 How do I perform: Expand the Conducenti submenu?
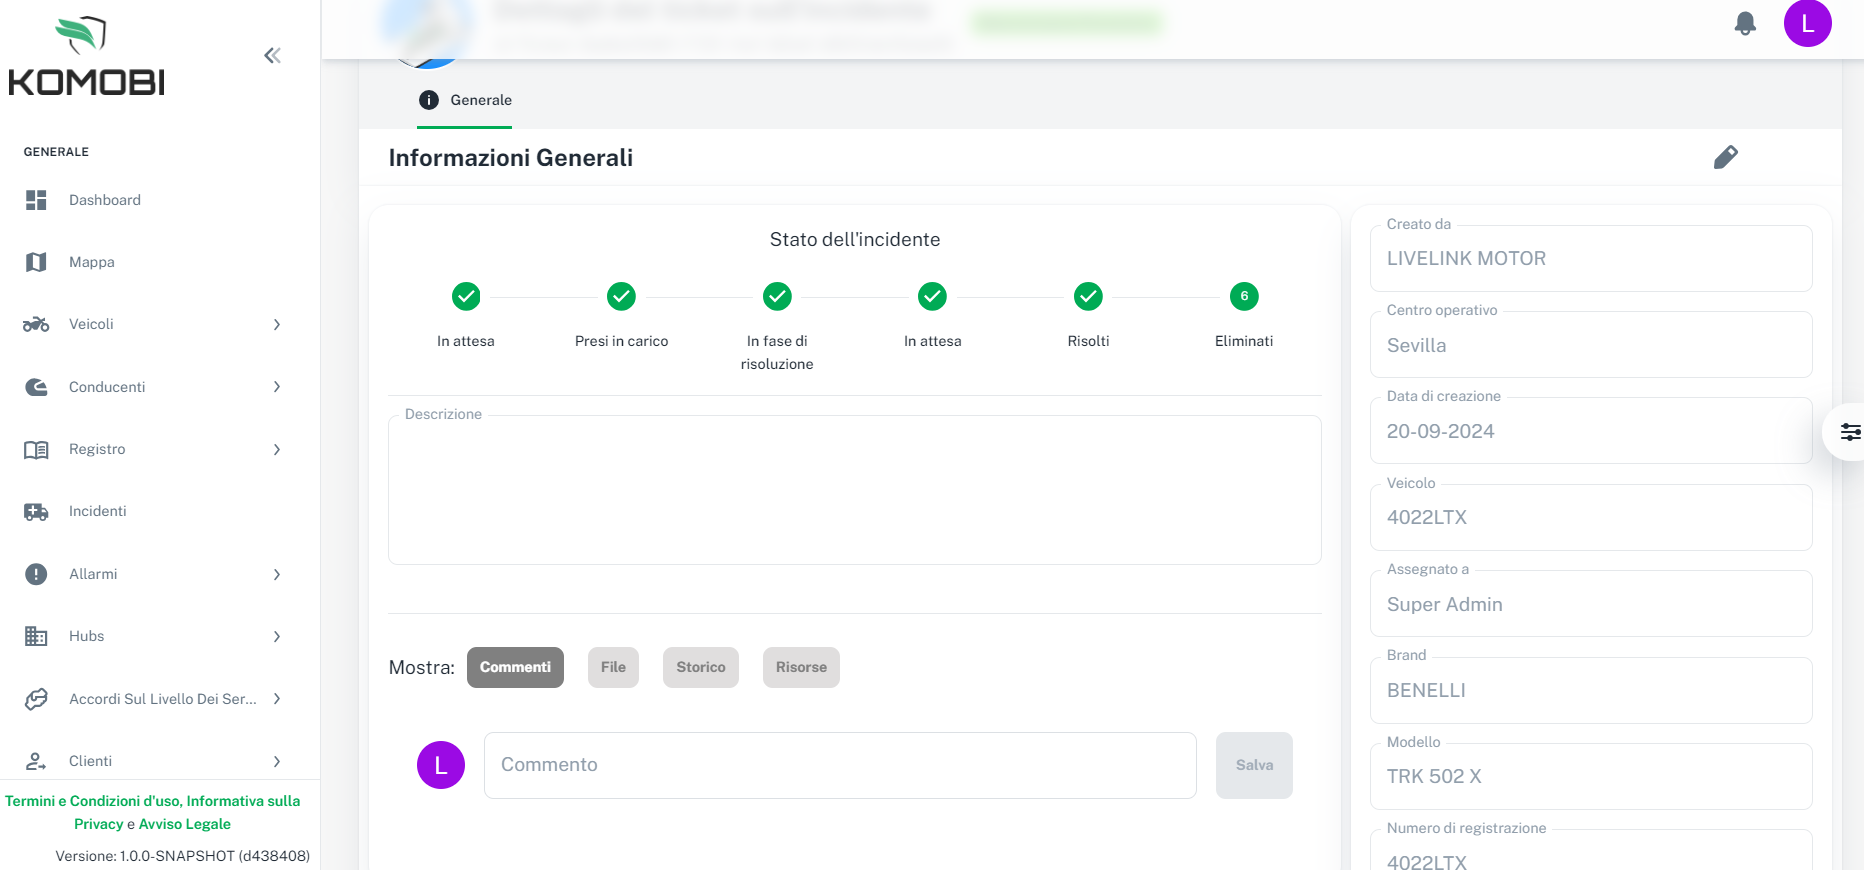[277, 387]
